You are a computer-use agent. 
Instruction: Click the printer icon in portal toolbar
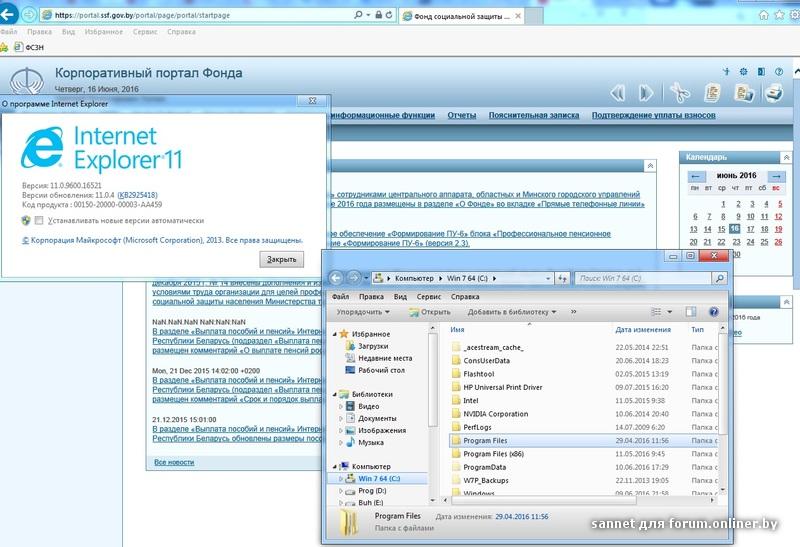[774, 92]
